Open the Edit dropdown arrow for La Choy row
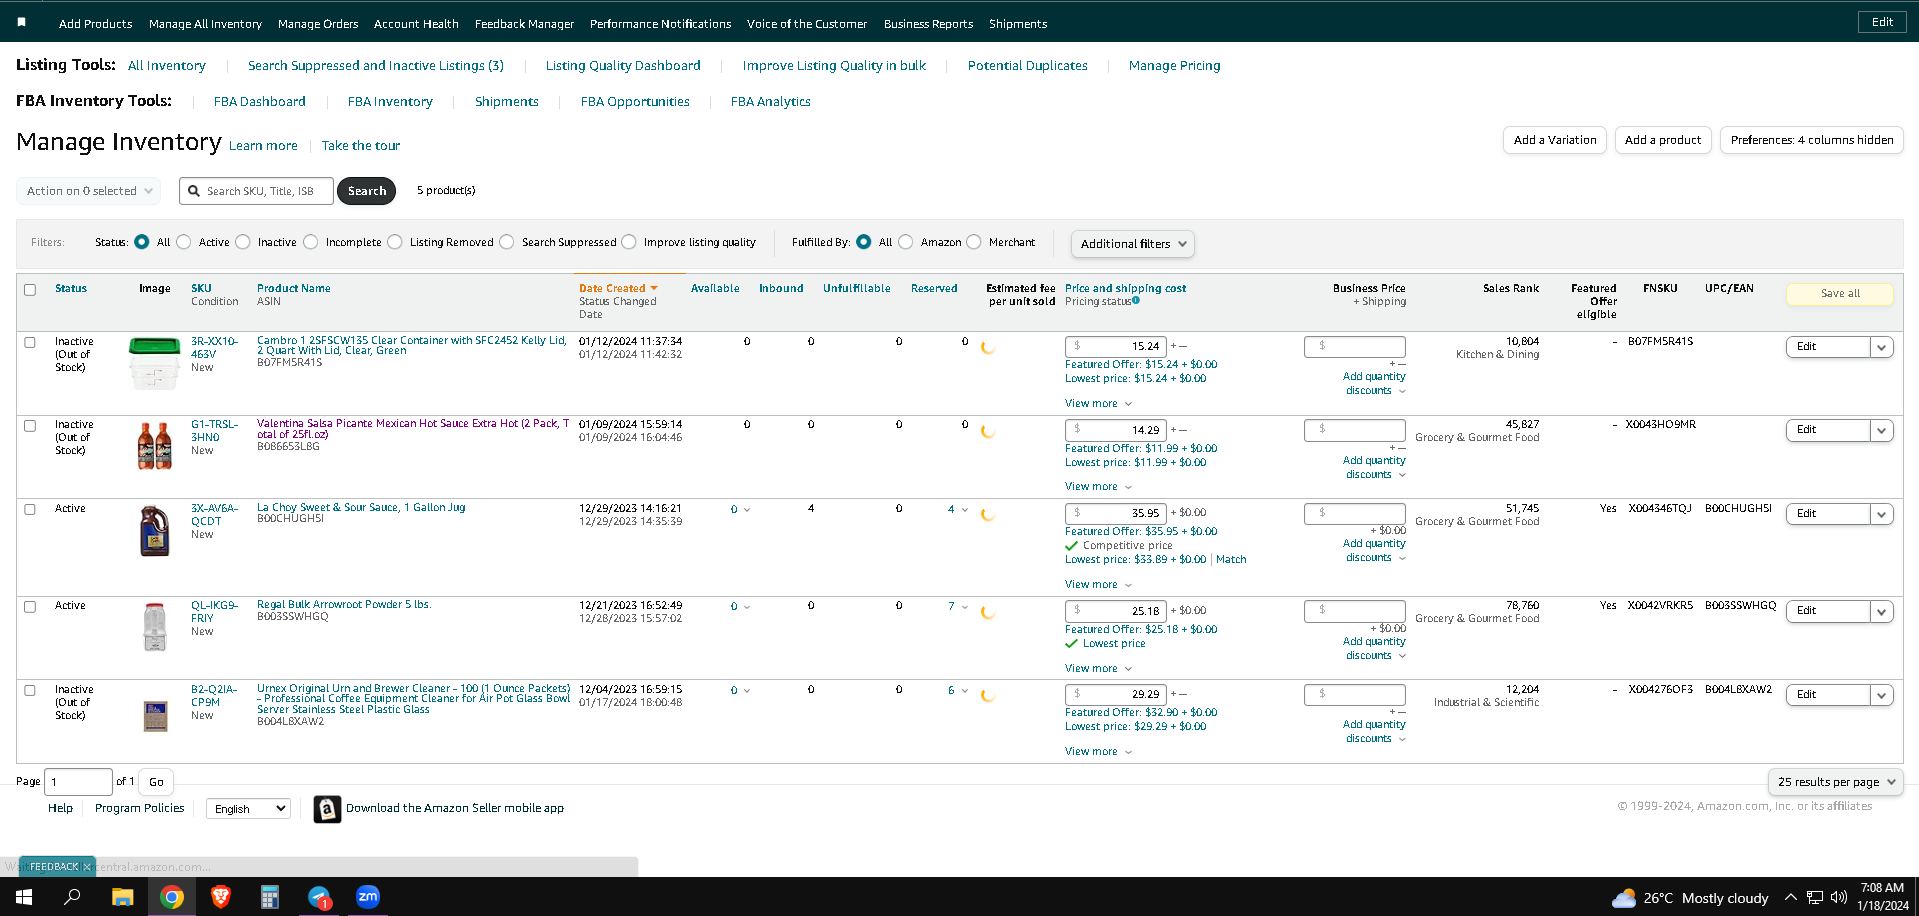 (1881, 514)
